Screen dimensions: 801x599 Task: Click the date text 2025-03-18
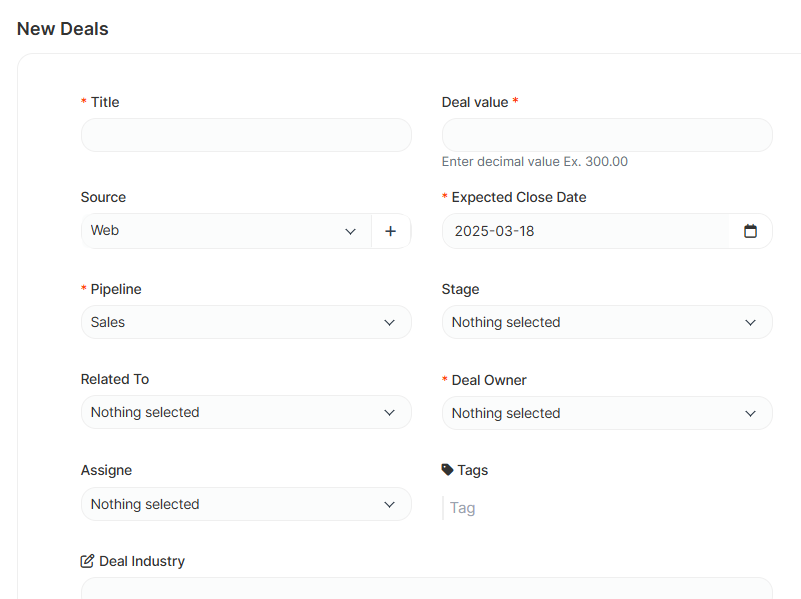[x=495, y=231]
